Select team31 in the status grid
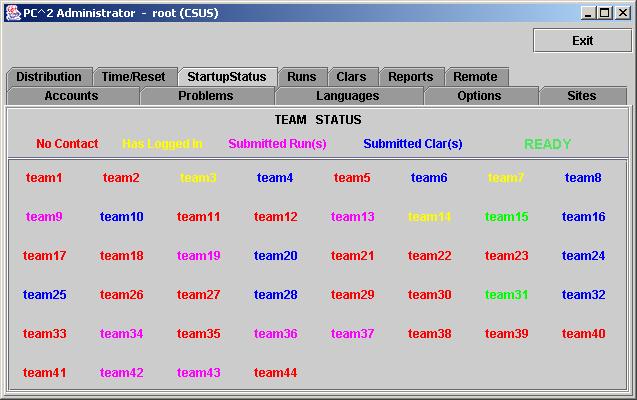 pos(506,295)
